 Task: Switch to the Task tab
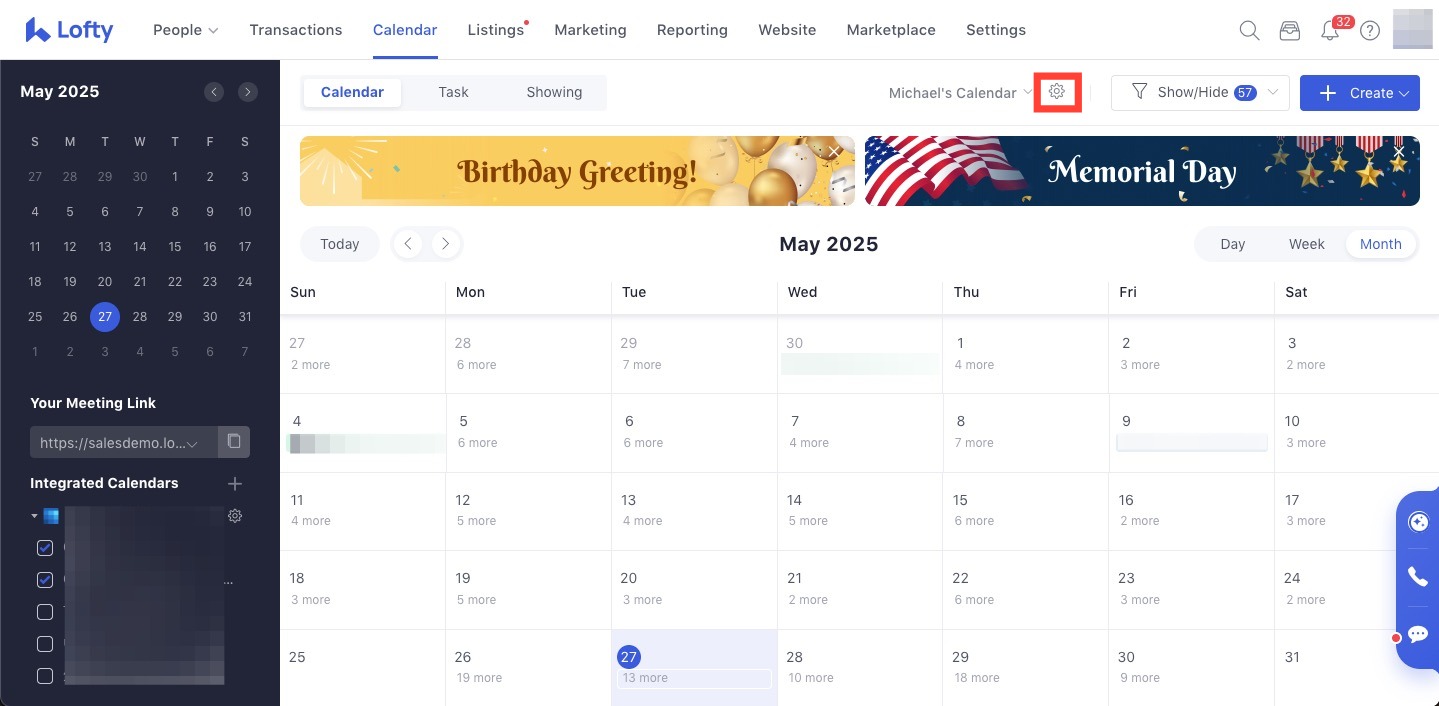coord(453,92)
